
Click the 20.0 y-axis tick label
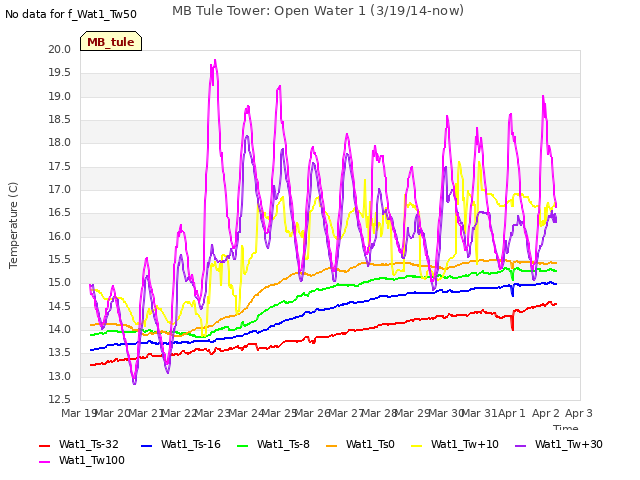[x=60, y=49]
